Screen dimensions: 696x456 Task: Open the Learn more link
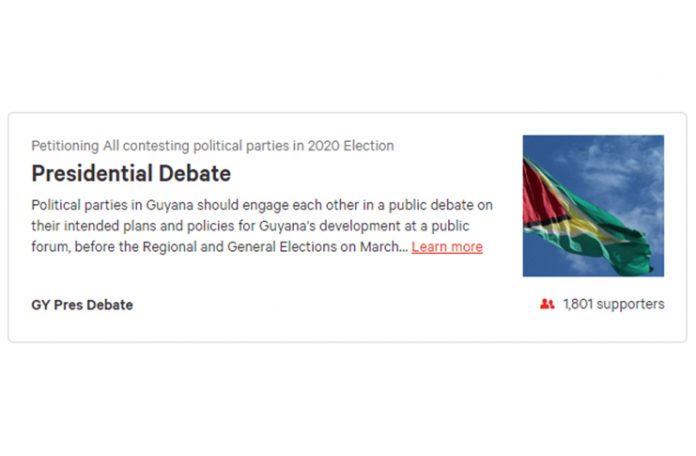447,247
